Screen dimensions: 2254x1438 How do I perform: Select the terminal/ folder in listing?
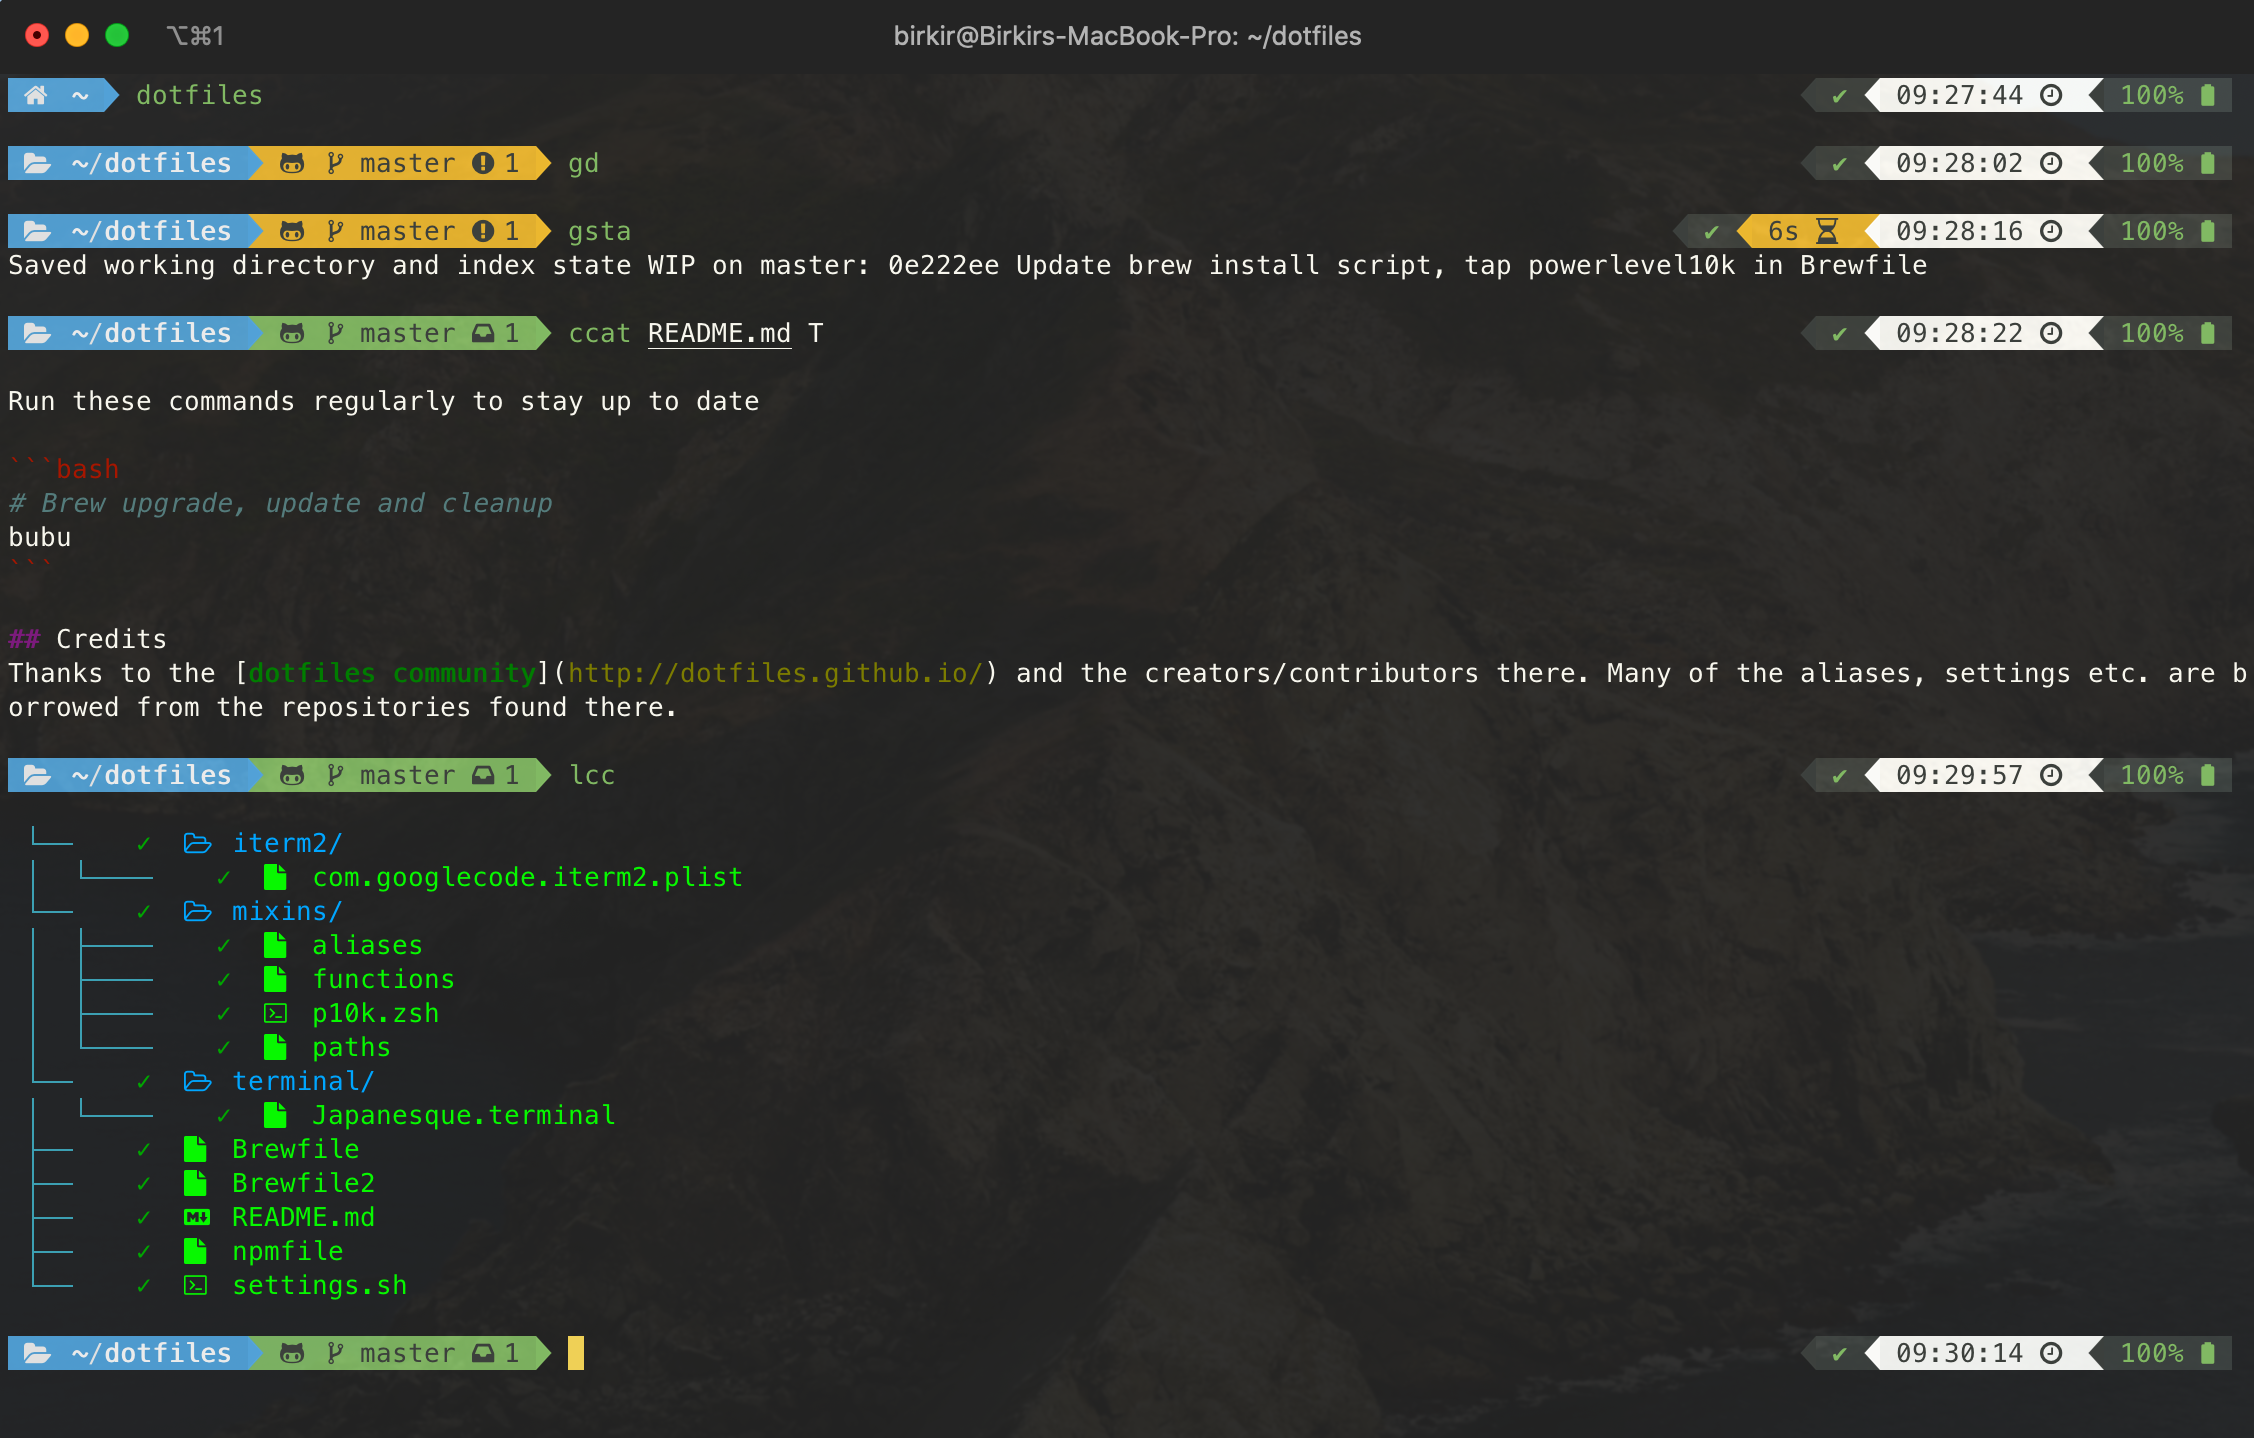302,1081
